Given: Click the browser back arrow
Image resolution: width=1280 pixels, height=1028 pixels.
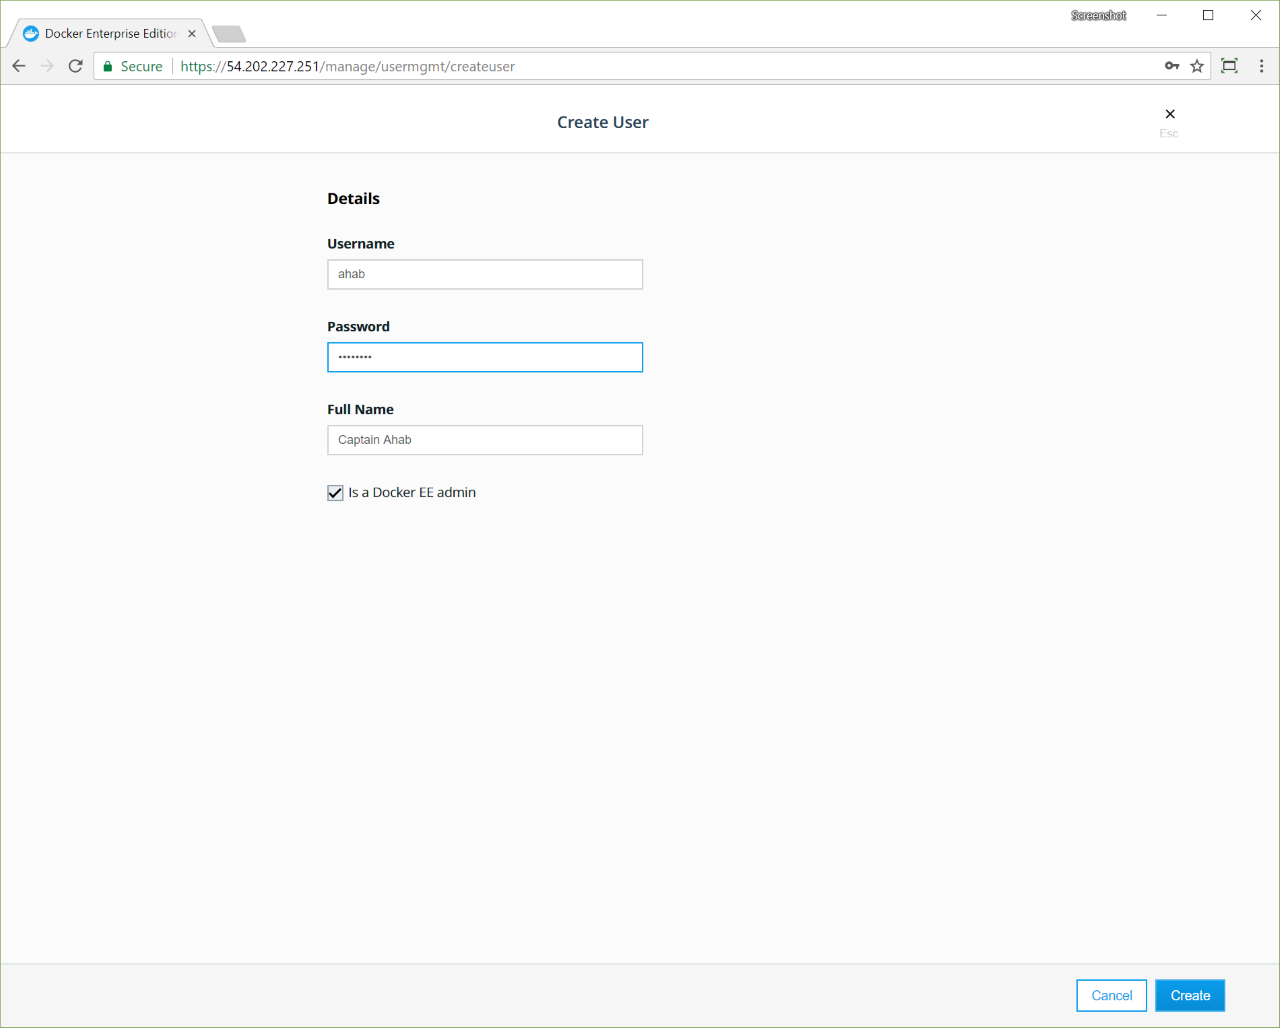Looking at the screenshot, I should (x=19, y=66).
